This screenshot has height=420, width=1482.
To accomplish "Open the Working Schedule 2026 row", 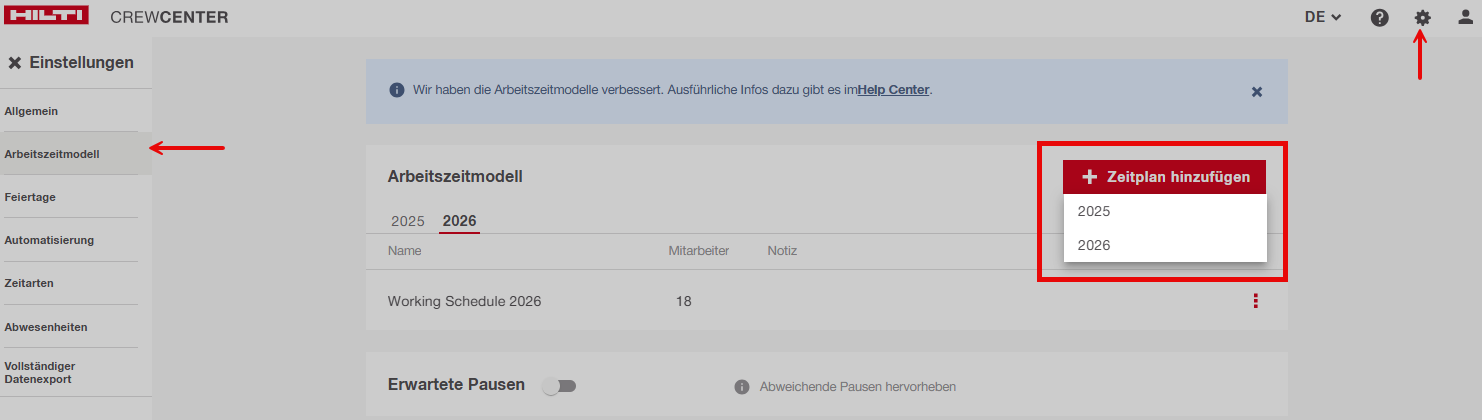I will [464, 301].
